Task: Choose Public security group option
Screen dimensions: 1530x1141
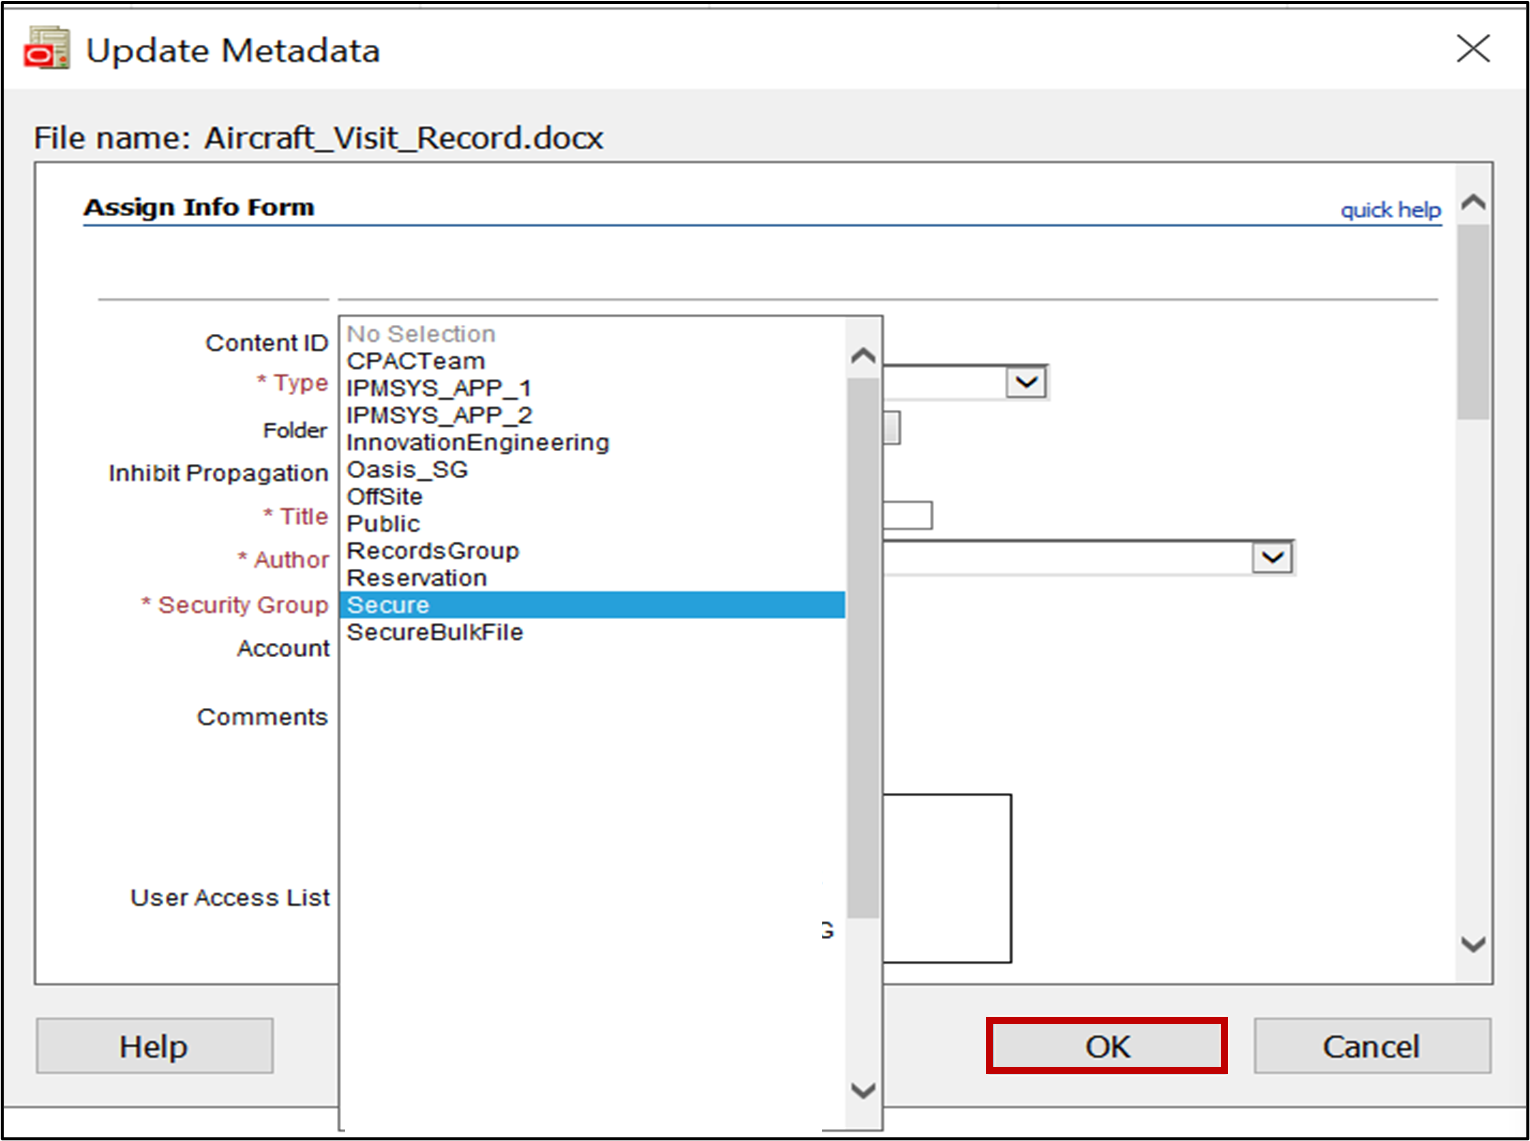Action: 383,523
